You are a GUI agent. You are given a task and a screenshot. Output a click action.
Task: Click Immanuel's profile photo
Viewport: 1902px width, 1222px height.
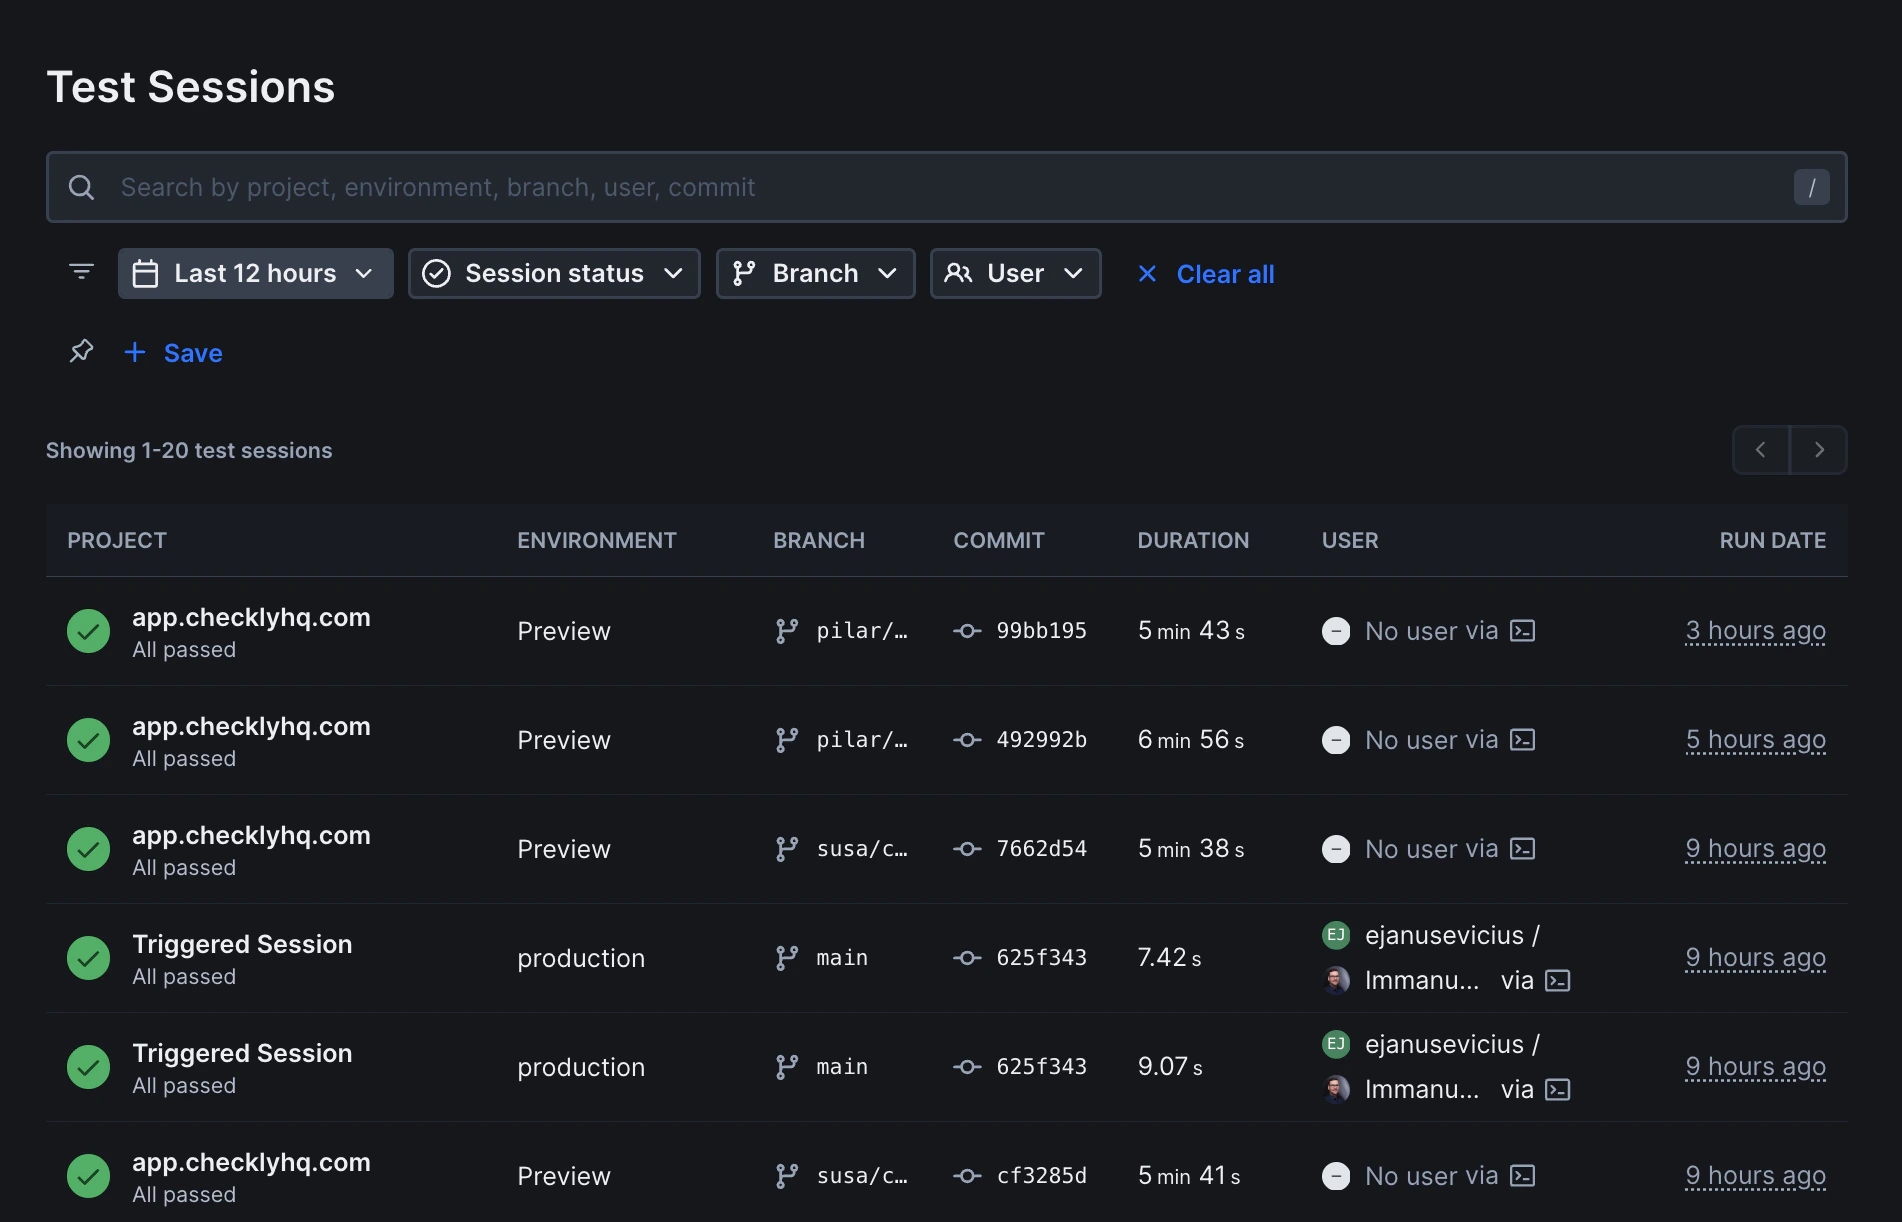[x=1336, y=980]
